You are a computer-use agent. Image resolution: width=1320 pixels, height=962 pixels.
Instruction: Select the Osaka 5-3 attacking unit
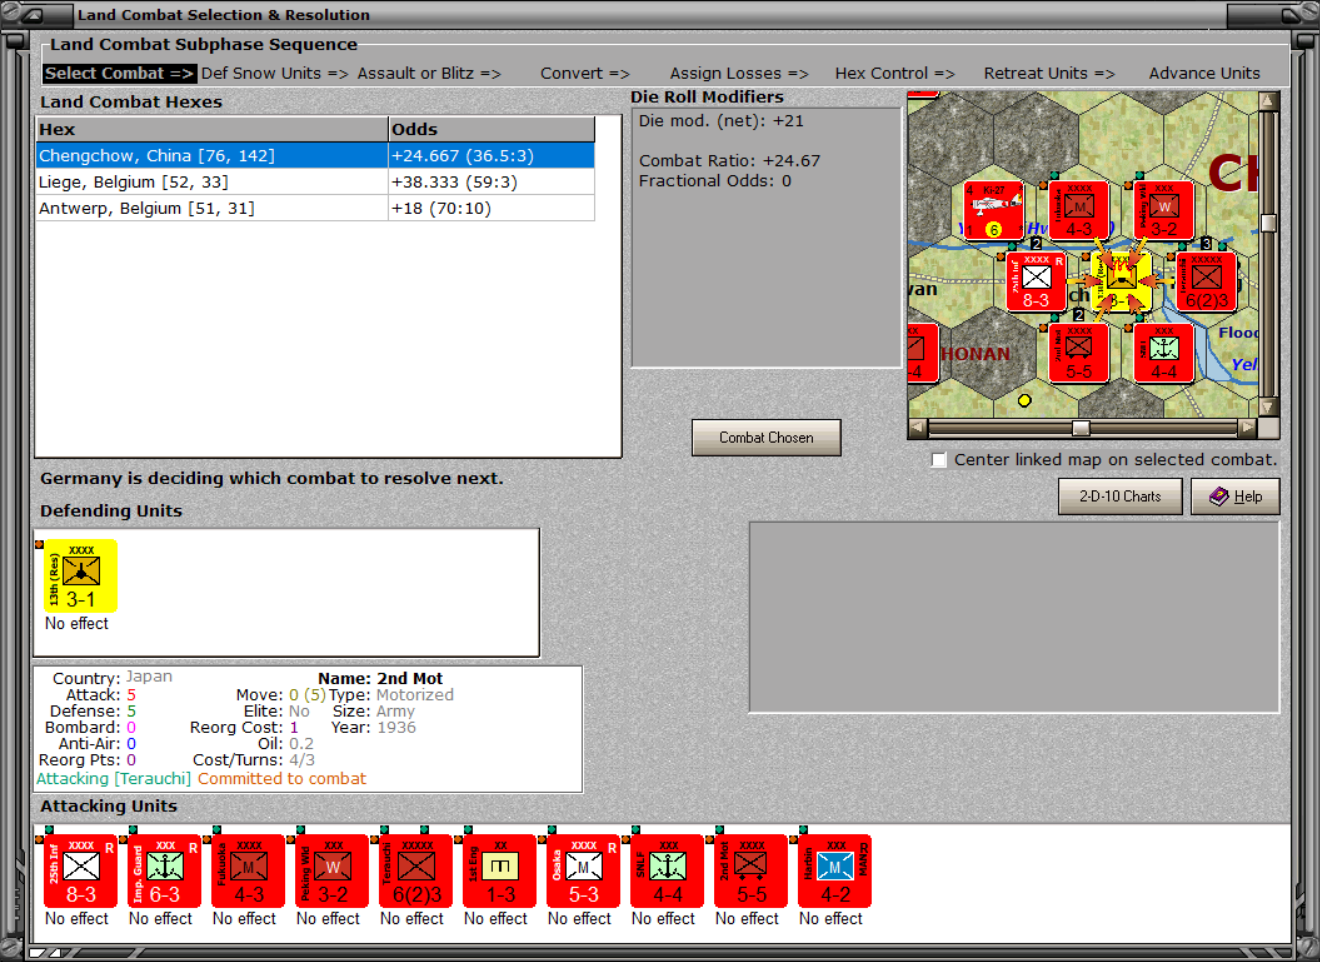(584, 871)
